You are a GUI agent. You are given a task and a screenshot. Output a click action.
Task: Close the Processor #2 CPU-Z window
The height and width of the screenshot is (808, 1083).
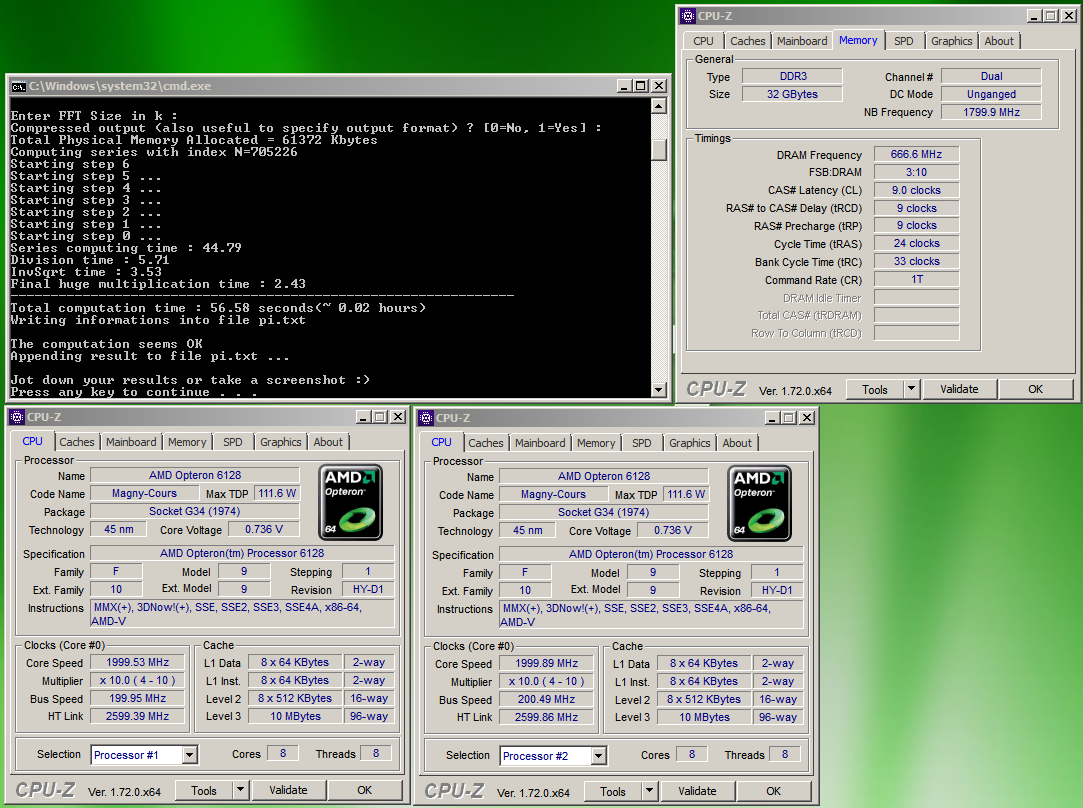pos(807,418)
